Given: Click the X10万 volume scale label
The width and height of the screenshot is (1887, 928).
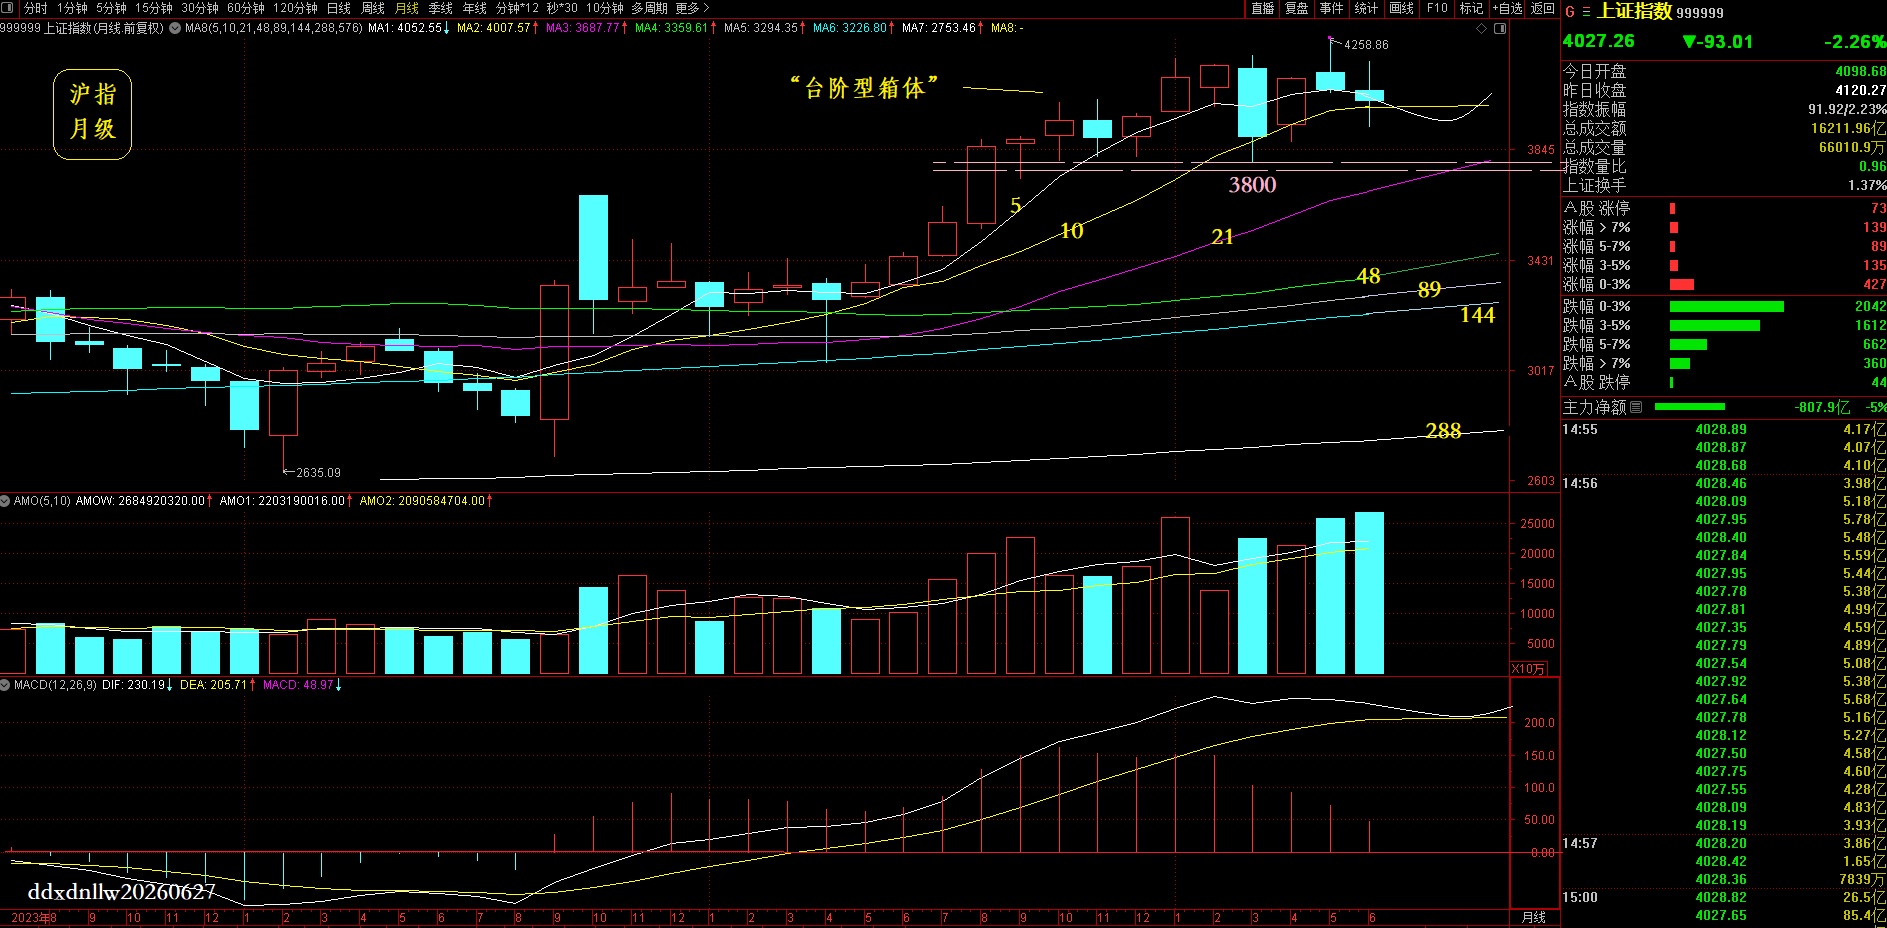Looking at the screenshot, I should (1529, 668).
